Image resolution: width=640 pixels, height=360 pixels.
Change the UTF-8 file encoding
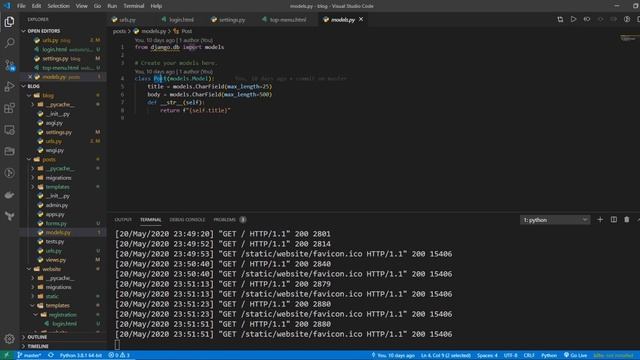tap(510, 355)
